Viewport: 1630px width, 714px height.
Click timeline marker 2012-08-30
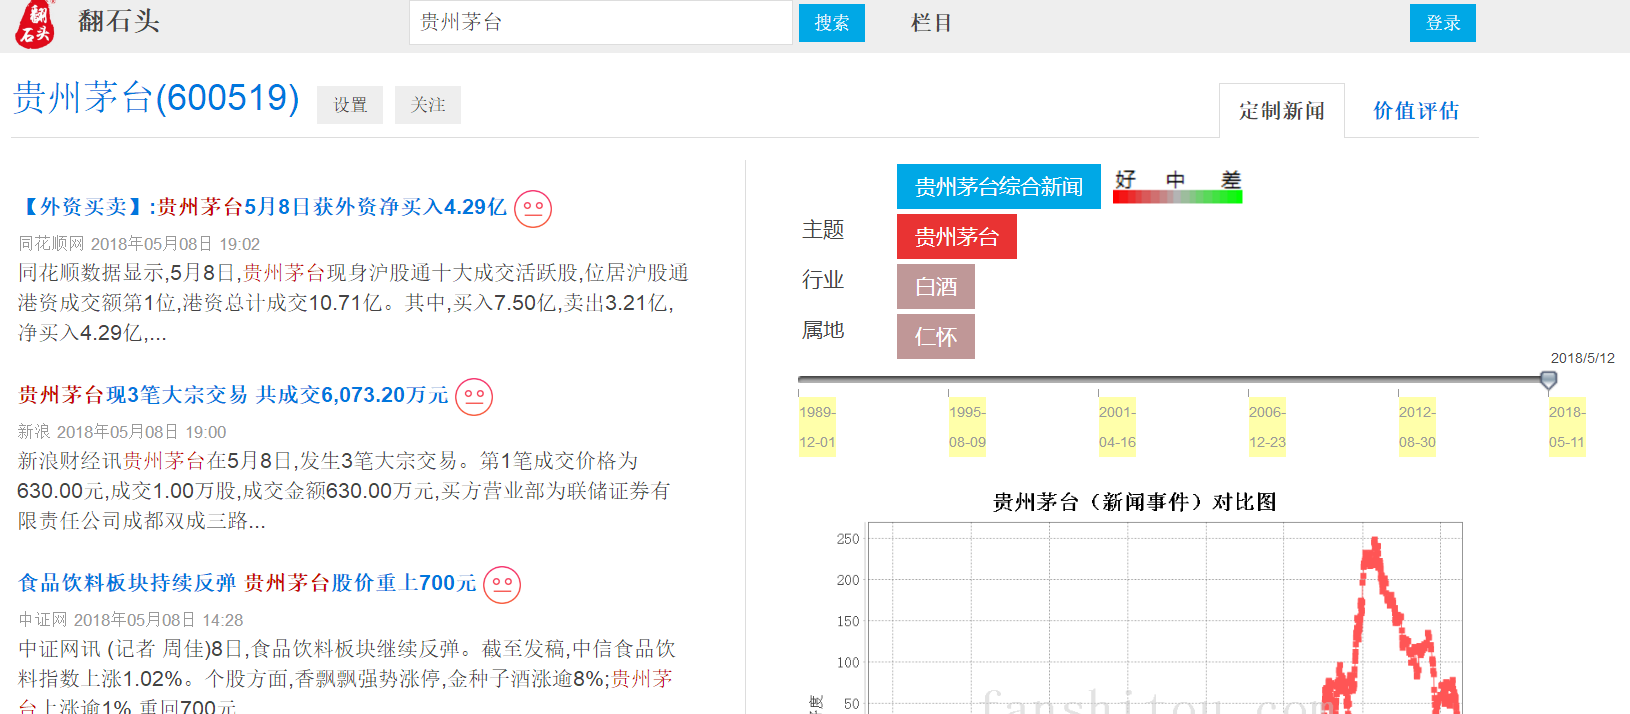(x=1417, y=427)
